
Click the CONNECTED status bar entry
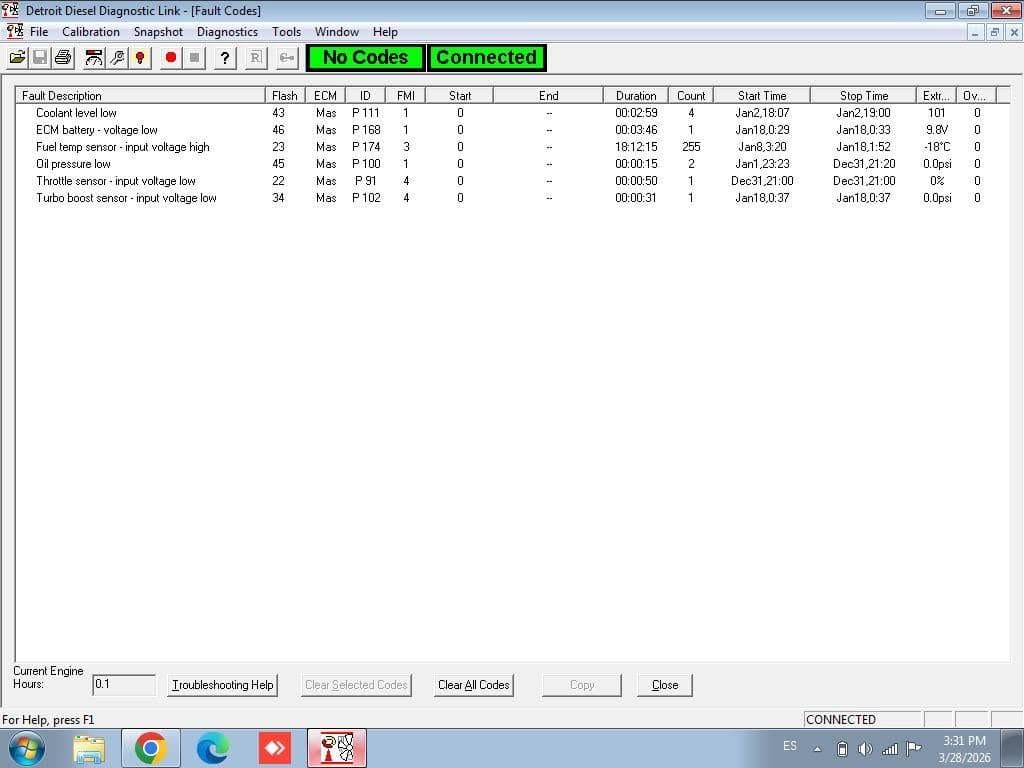pyautogui.click(x=863, y=720)
